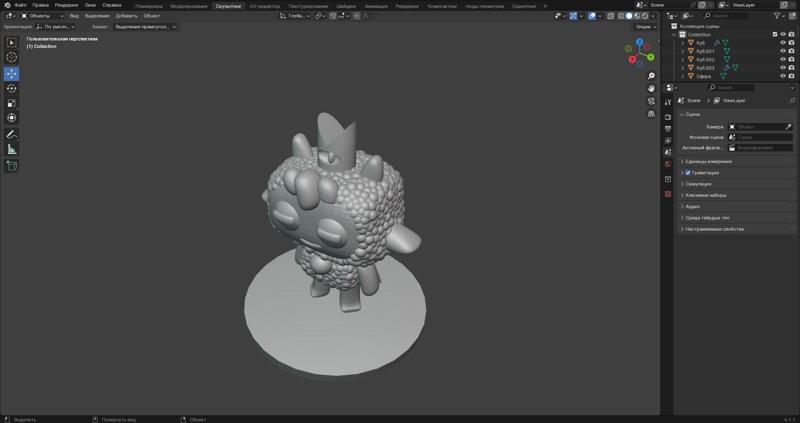Open the Объект menu in viewport header
The image size is (800, 423).
[x=152, y=16]
